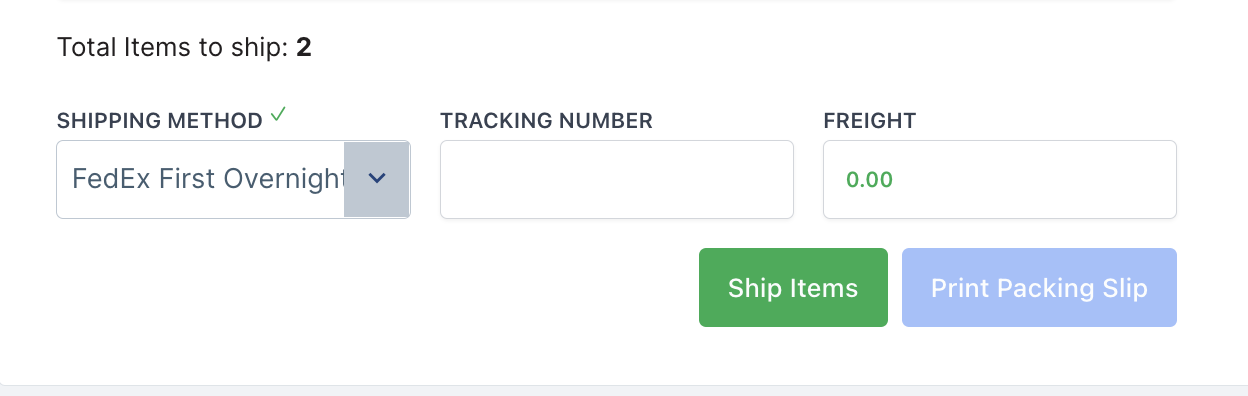Screen dimensions: 1248x396
Task: Click the TRACKING NUMBER label
Action: tap(546, 121)
